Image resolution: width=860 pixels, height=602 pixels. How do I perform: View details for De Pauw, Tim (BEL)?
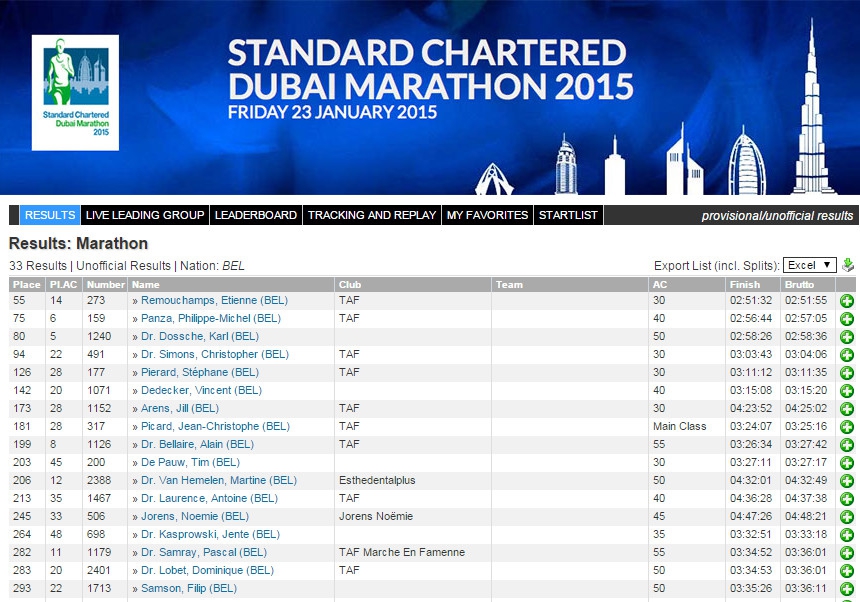pos(190,463)
